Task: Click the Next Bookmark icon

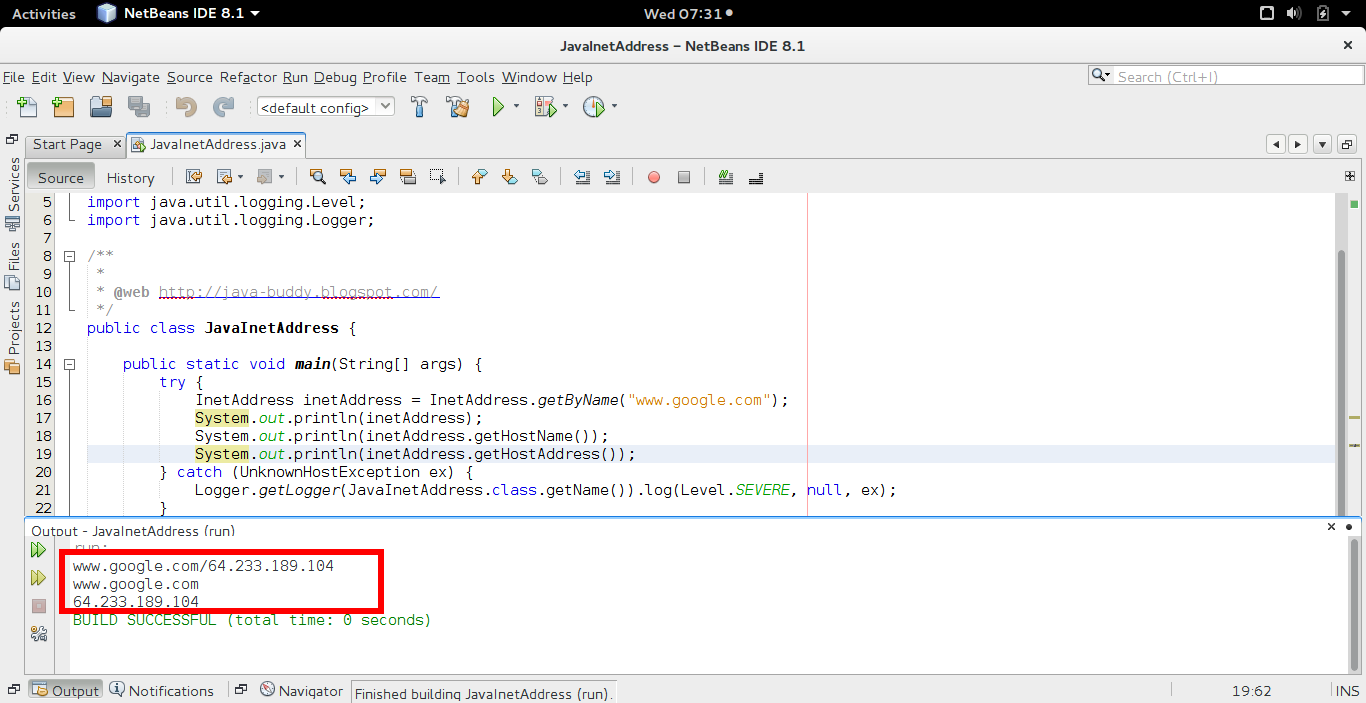Action: click(x=509, y=177)
